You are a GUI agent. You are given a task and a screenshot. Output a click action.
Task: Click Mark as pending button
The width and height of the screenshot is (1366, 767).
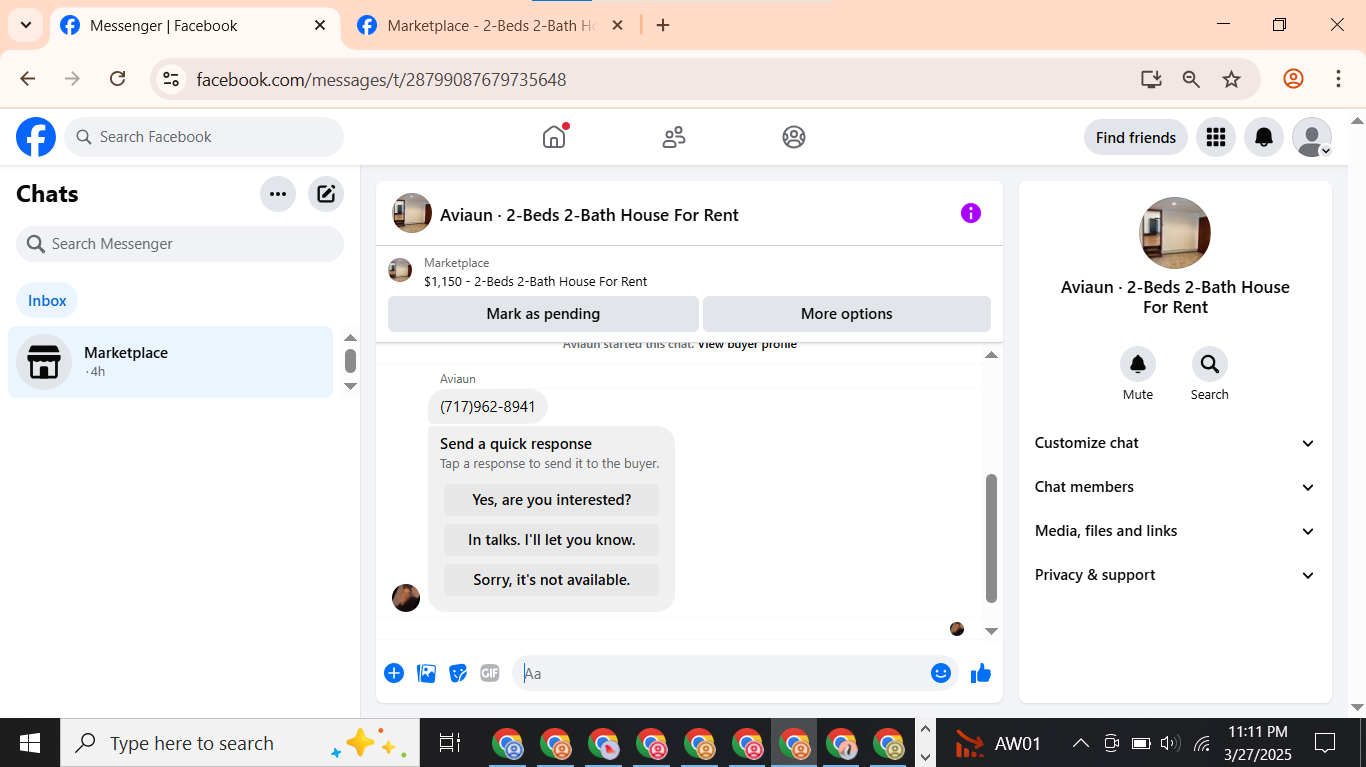[543, 314]
